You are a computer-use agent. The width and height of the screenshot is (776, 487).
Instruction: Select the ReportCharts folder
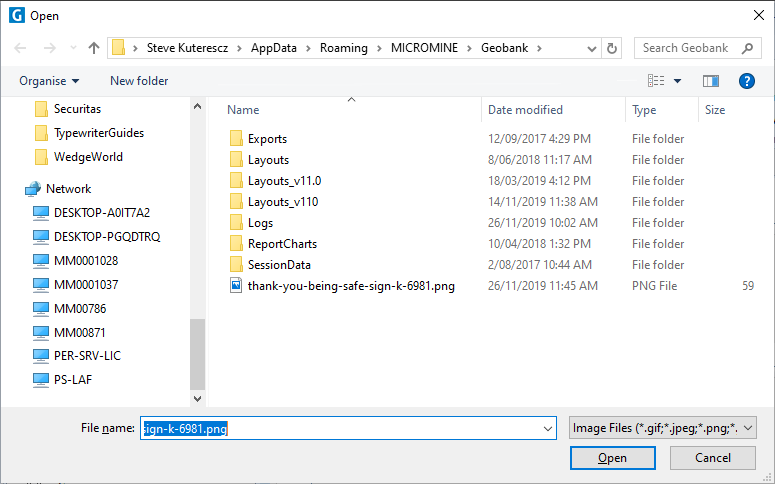pyautogui.click(x=274, y=244)
